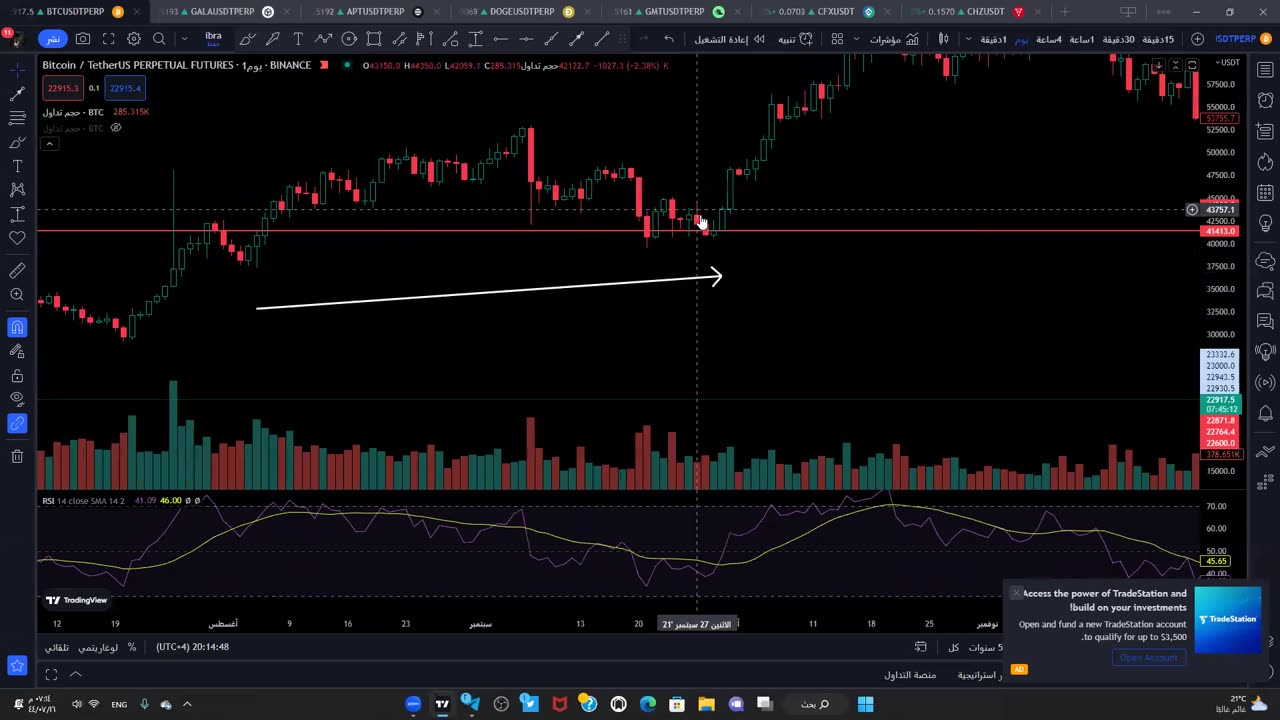Image resolution: width=1280 pixels, height=720 pixels.
Task: Toggle auto scale option
Action: click(57, 647)
